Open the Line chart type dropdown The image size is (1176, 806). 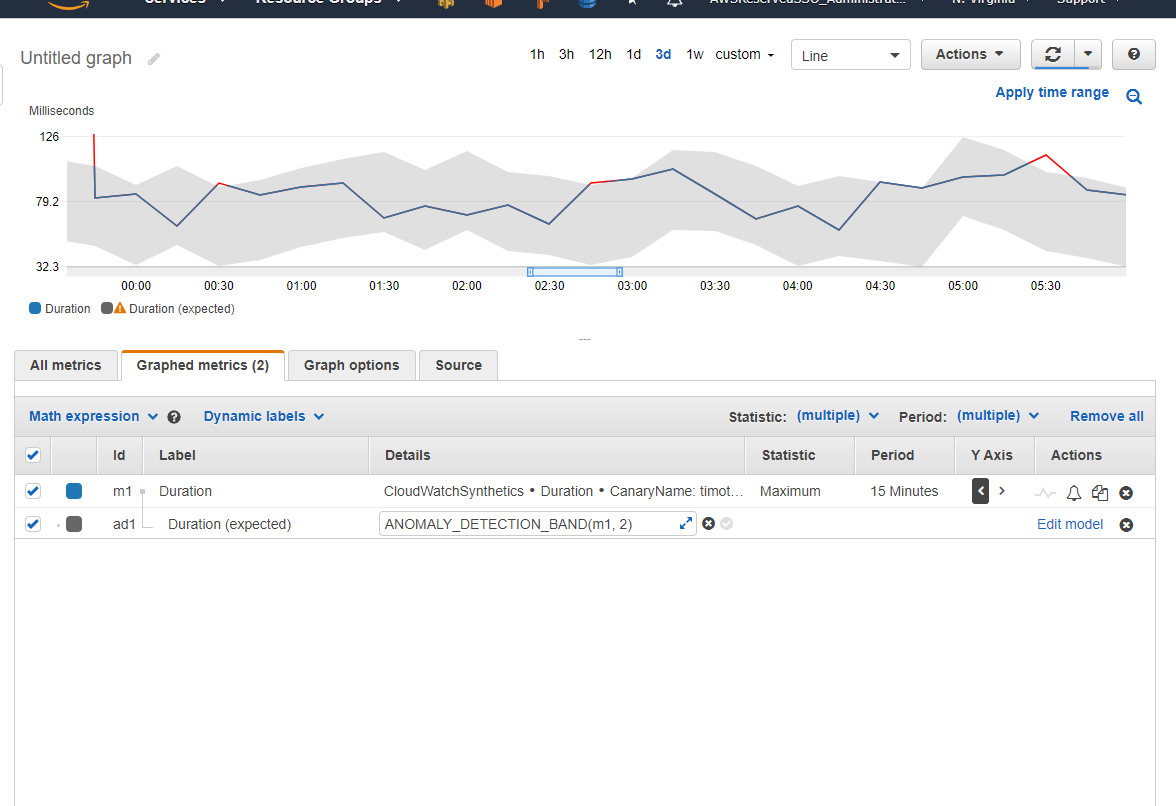pyautogui.click(x=850, y=55)
